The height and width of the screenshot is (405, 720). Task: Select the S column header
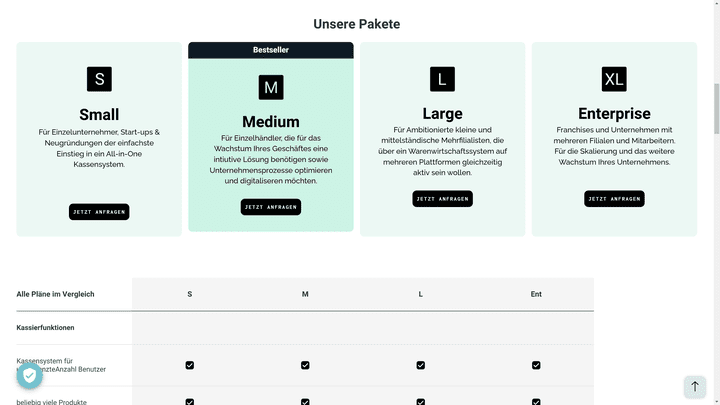190,294
